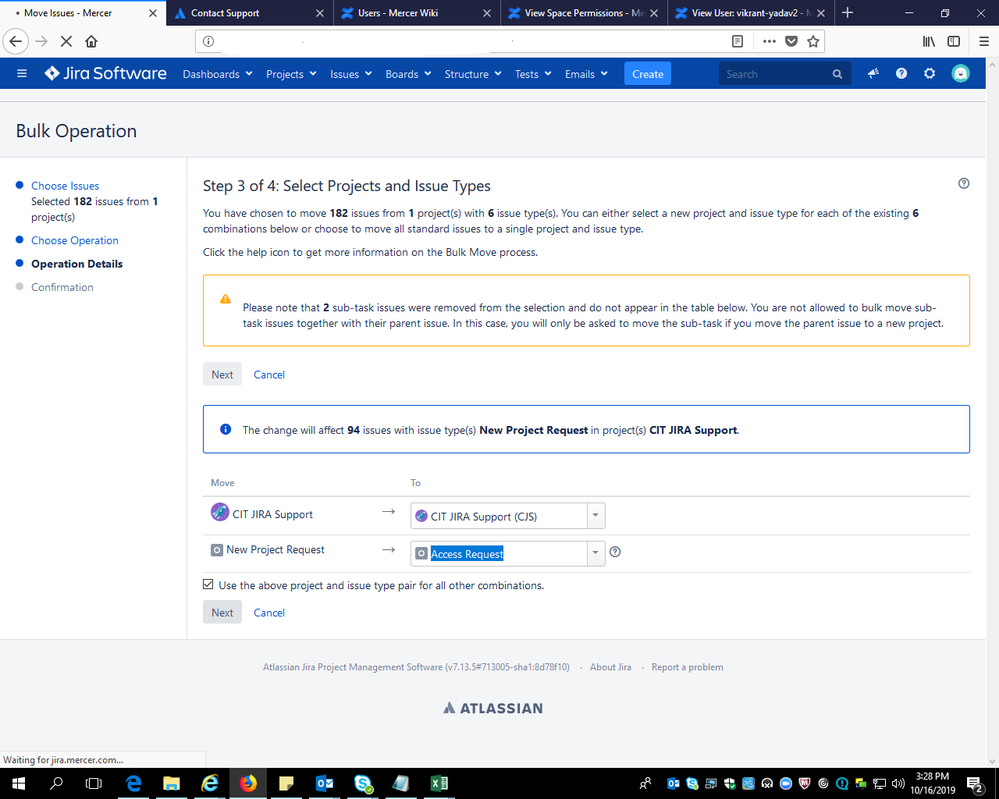Open the user profile avatar menu
This screenshot has height=799, width=999.
coord(960,73)
